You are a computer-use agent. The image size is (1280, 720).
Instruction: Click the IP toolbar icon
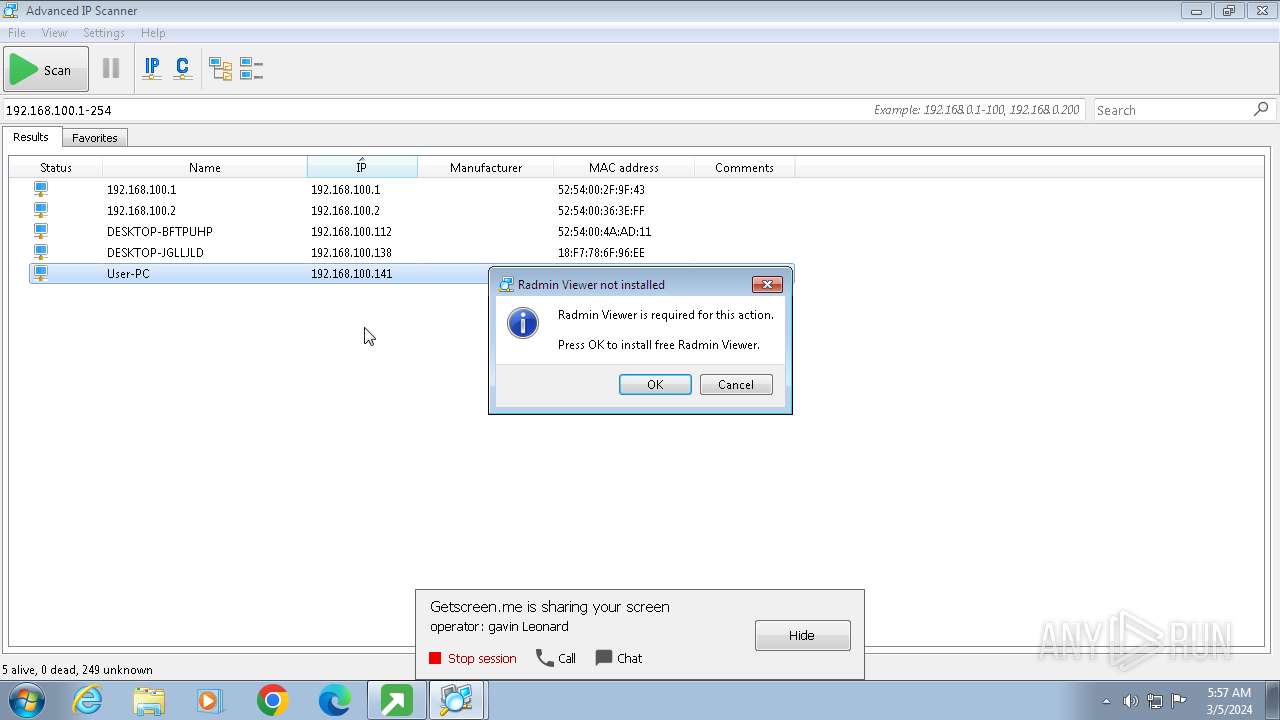pos(152,69)
